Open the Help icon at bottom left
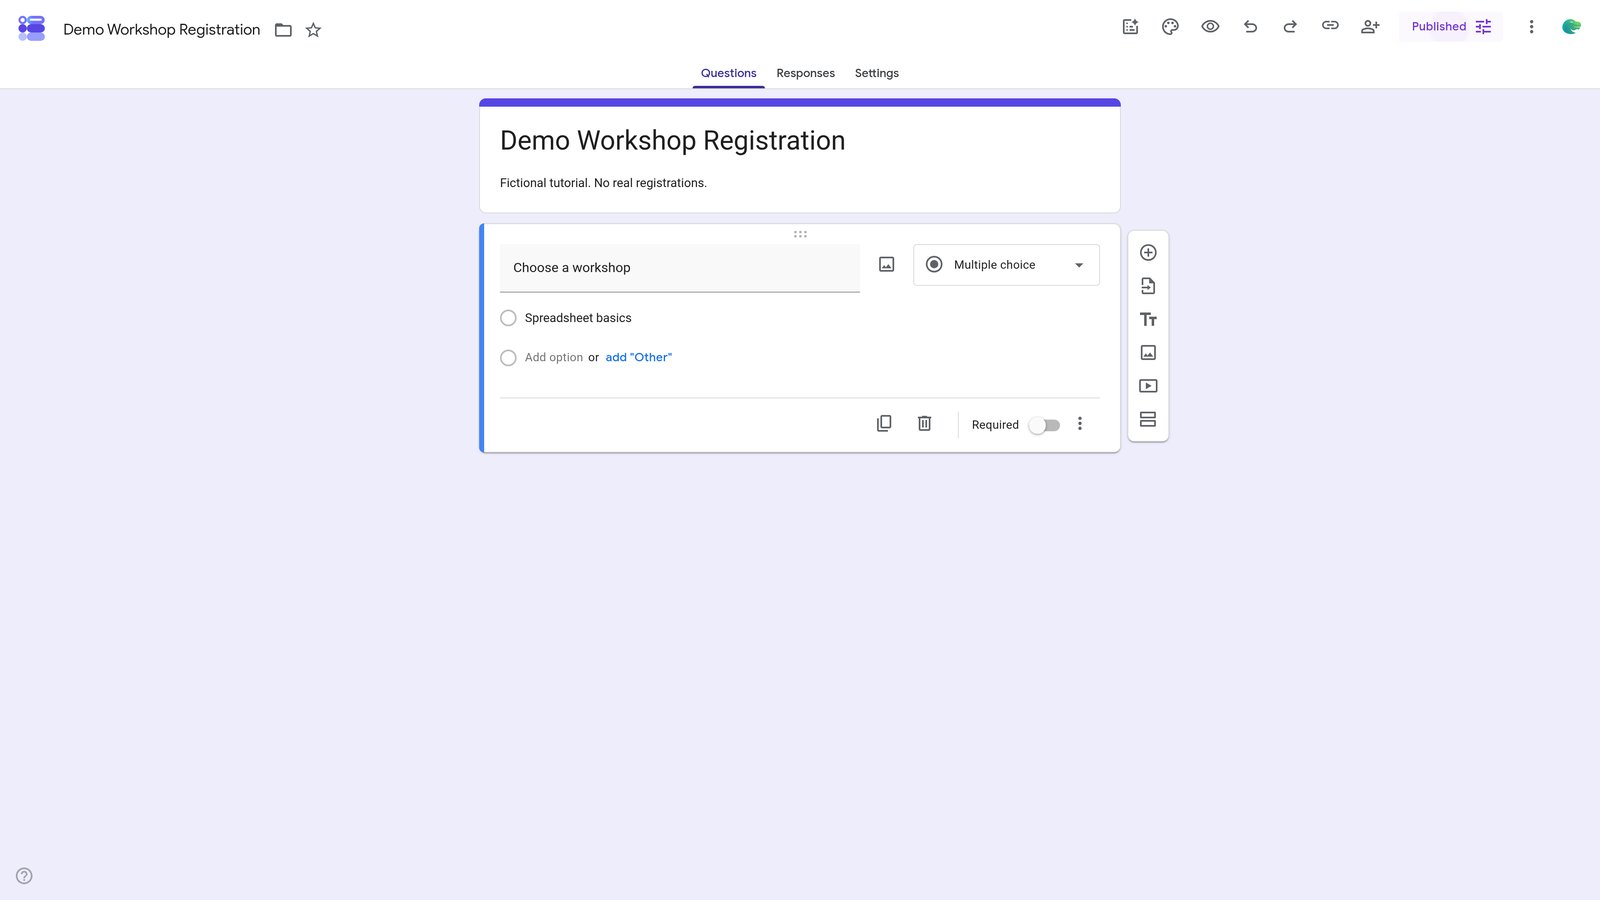The image size is (1600, 900). [x=24, y=876]
